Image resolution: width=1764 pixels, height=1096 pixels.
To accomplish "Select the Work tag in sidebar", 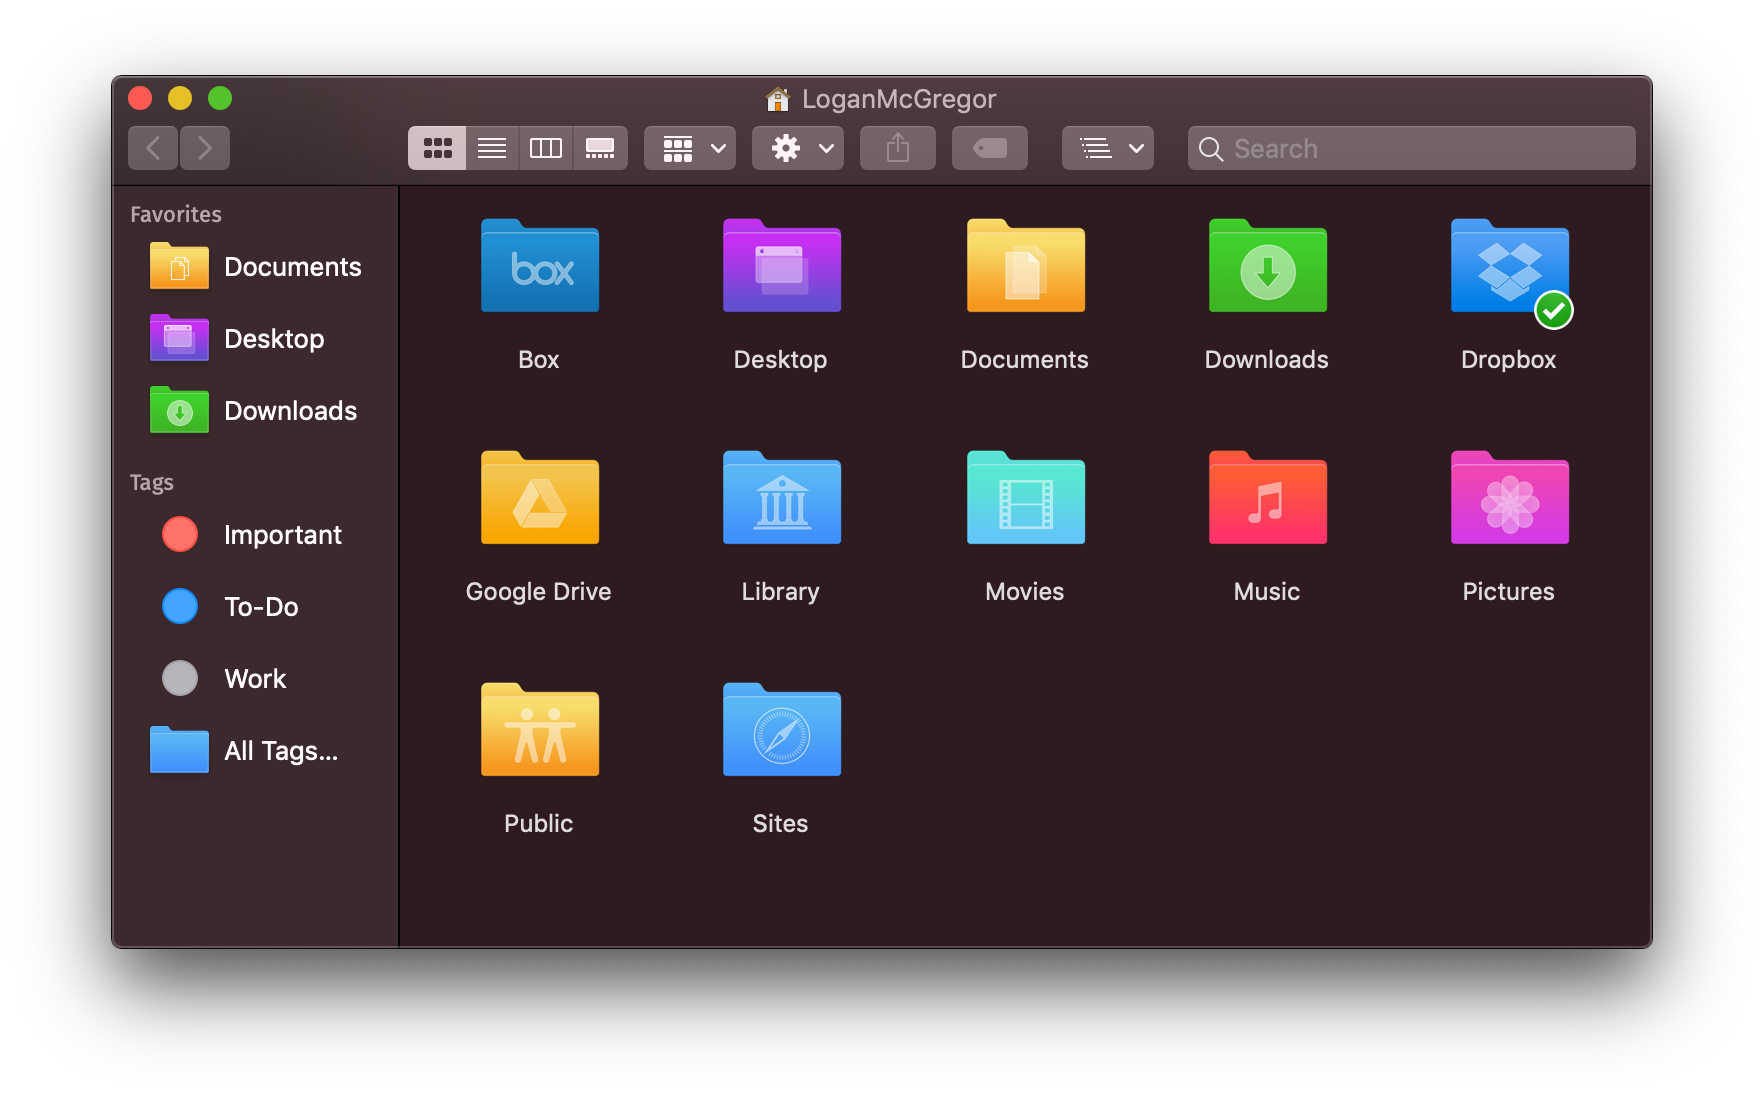I will coord(254,678).
